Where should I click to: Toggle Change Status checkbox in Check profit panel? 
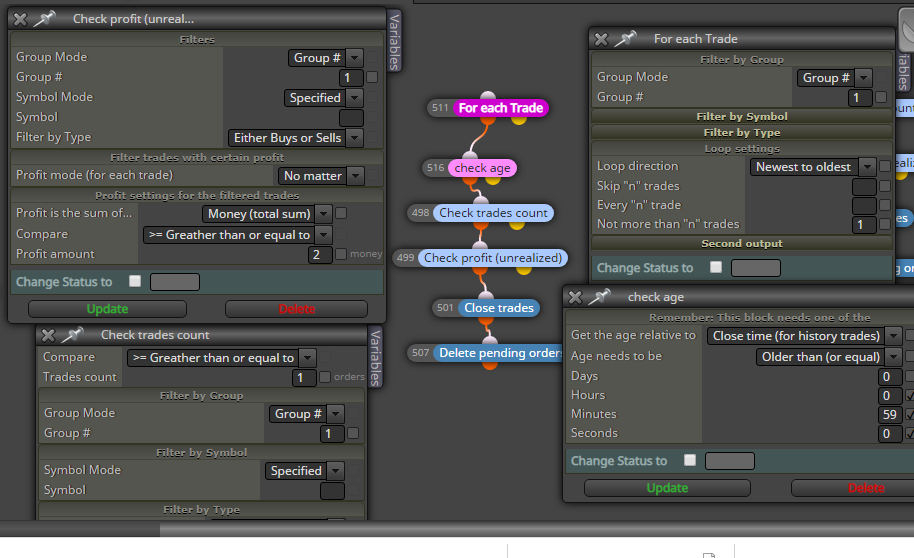pos(135,281)
